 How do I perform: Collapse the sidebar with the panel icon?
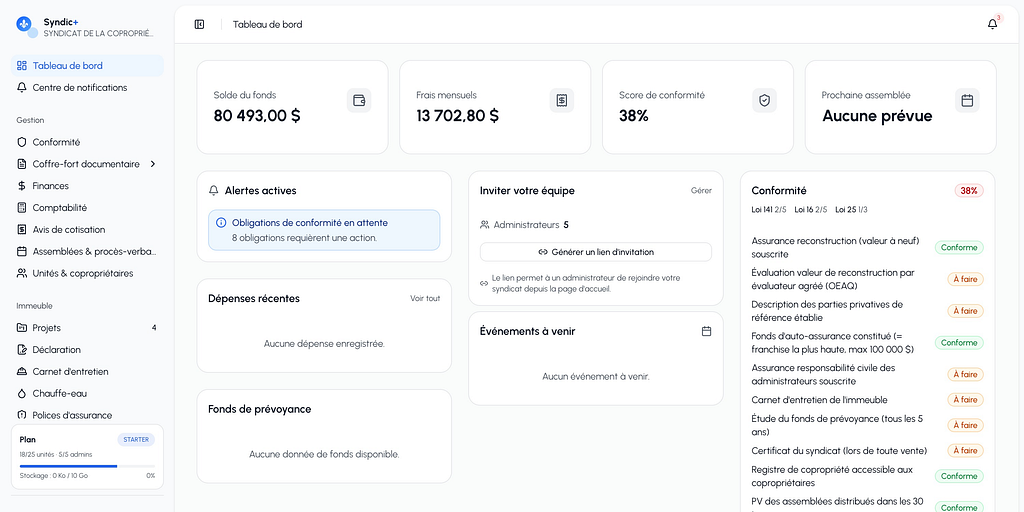click(x=199, y=24)
